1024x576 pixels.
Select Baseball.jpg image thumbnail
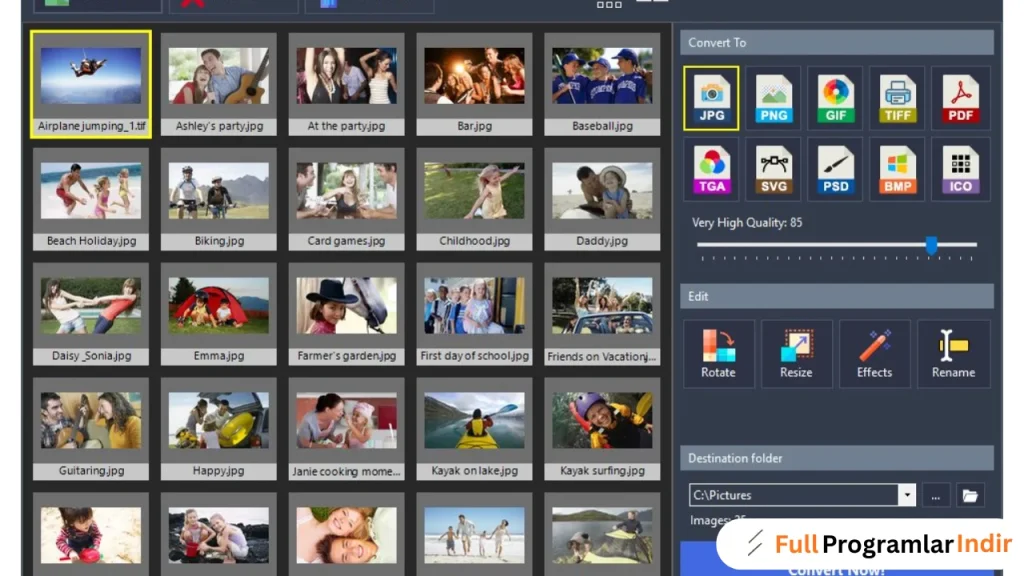click(602, 84)
